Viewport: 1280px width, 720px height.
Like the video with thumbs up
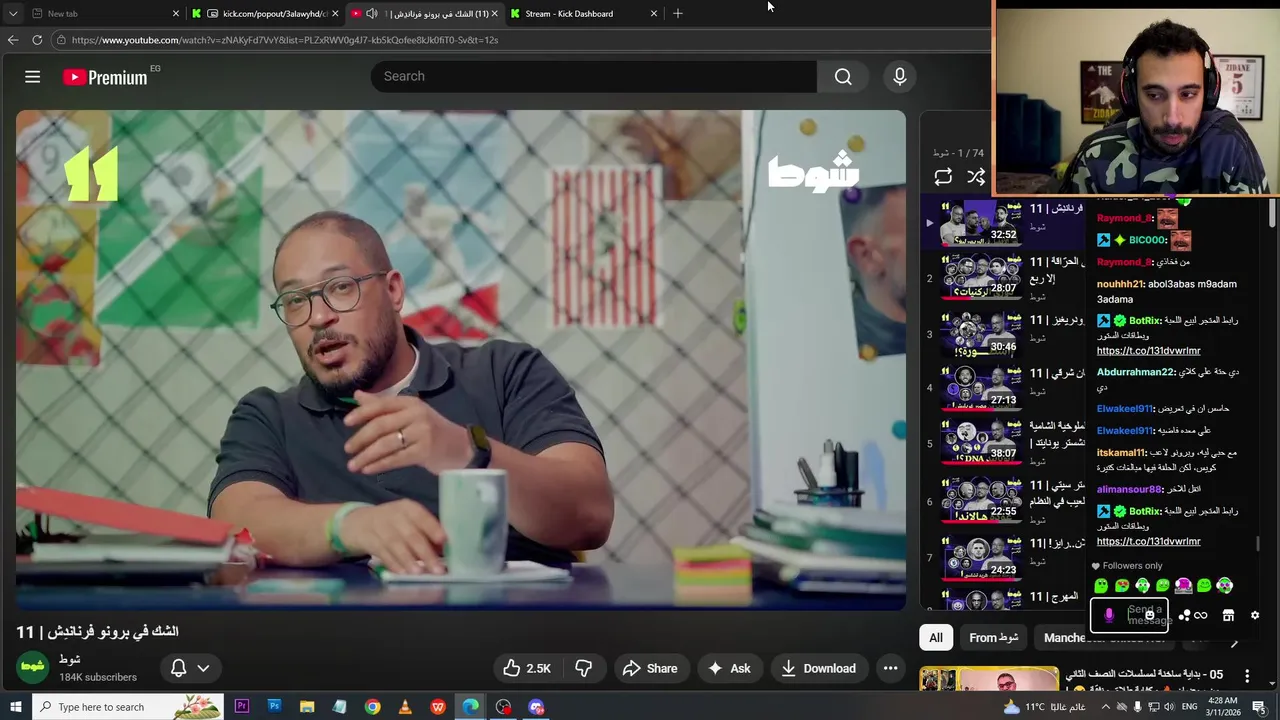click(526, 668)
